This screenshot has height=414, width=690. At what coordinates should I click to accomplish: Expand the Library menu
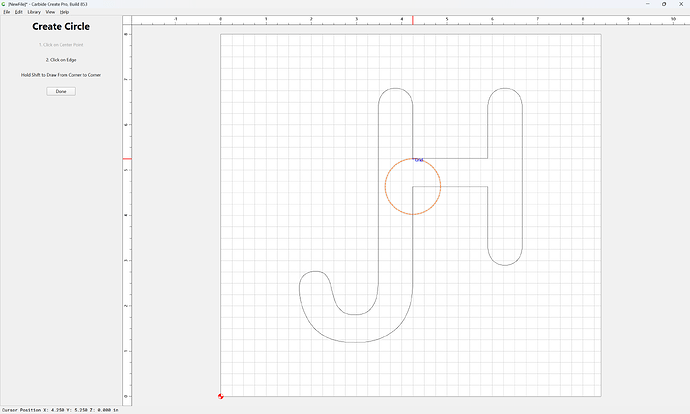pos(34,12)
